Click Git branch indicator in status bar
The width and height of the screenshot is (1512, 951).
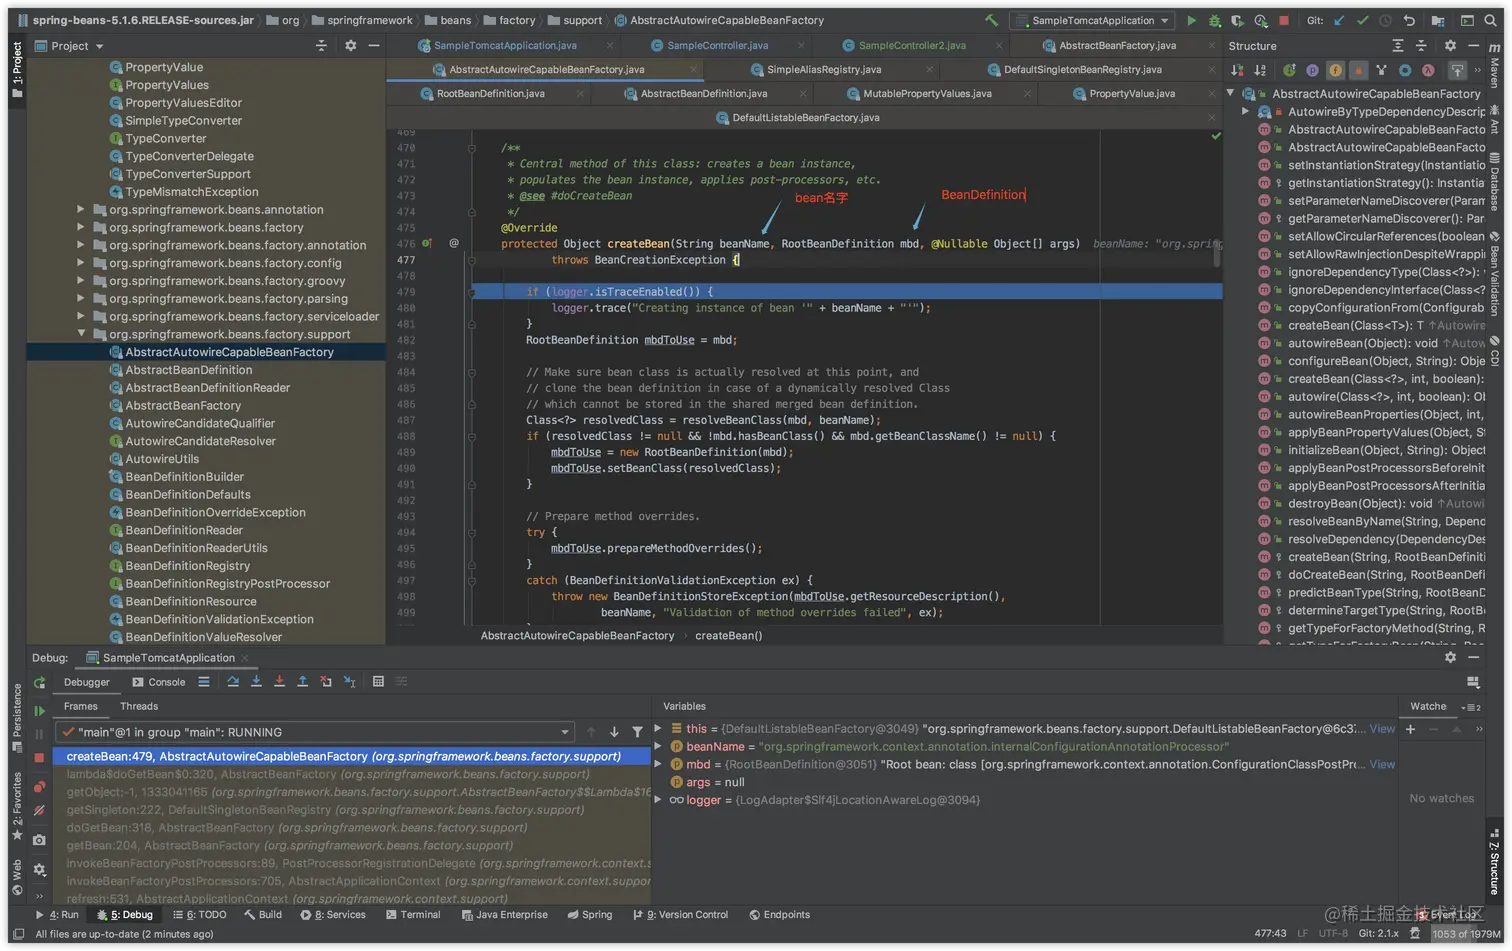pyautogui.click(x=1379, y=934)
